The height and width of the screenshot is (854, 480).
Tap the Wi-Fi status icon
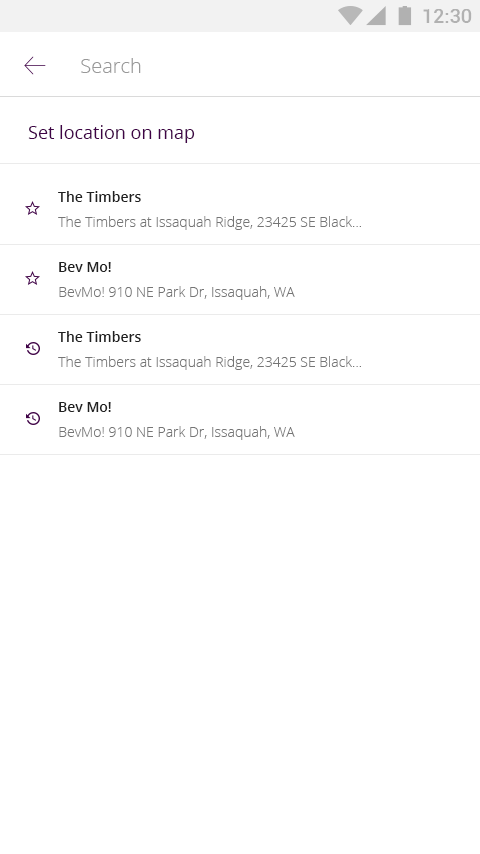coord(349,16)
